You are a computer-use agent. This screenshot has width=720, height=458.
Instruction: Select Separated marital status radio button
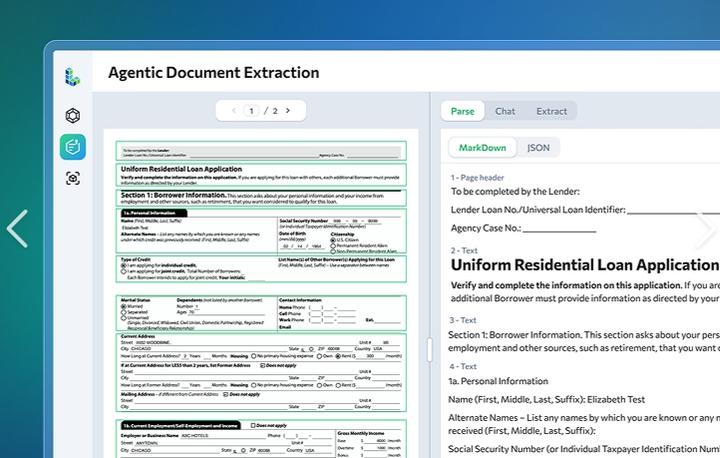pos(124,312)
